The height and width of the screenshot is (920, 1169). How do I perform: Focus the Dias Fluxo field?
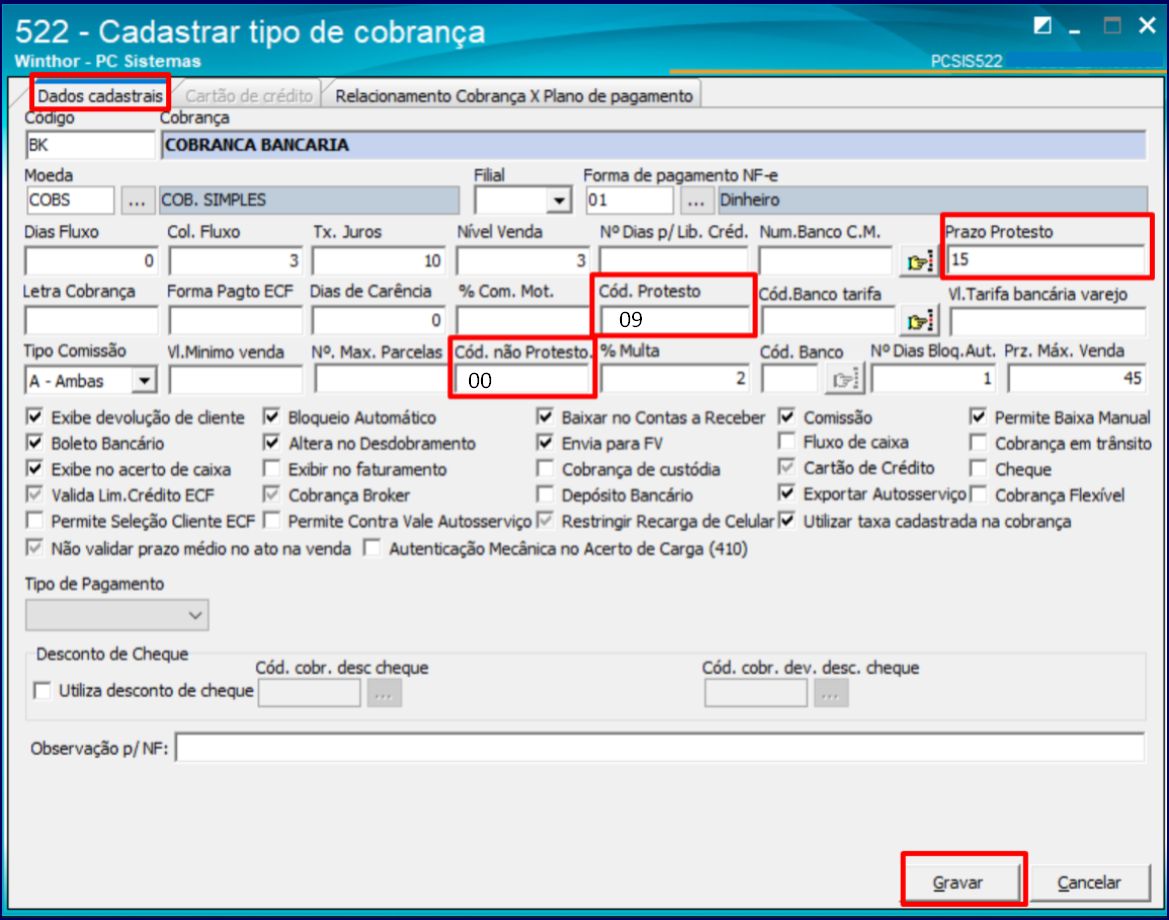coord(90,262)
